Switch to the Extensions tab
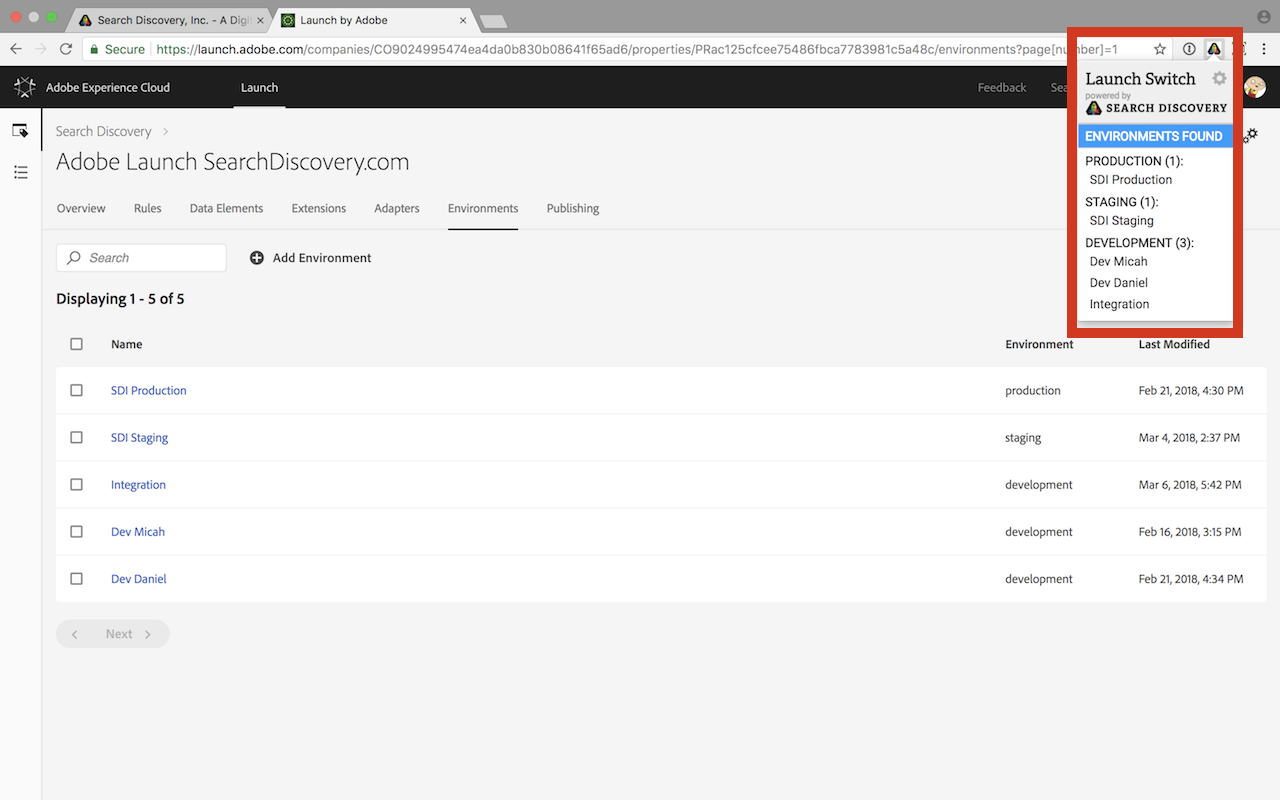Image resolution: width=1280 pixels, height=800 pixels. point(319,208)
